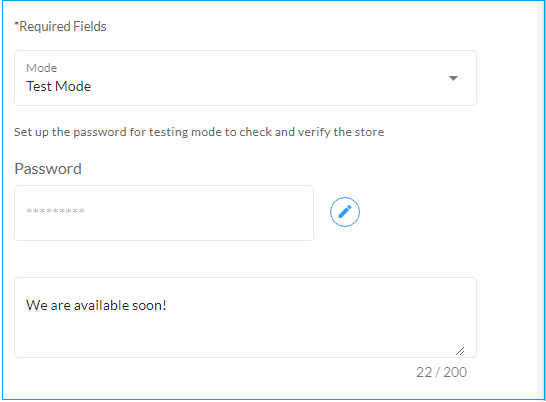The height and width of the screenshot is (402, 546).
Task: Click the text 'We are available soon!'
Action: (96, 306)
